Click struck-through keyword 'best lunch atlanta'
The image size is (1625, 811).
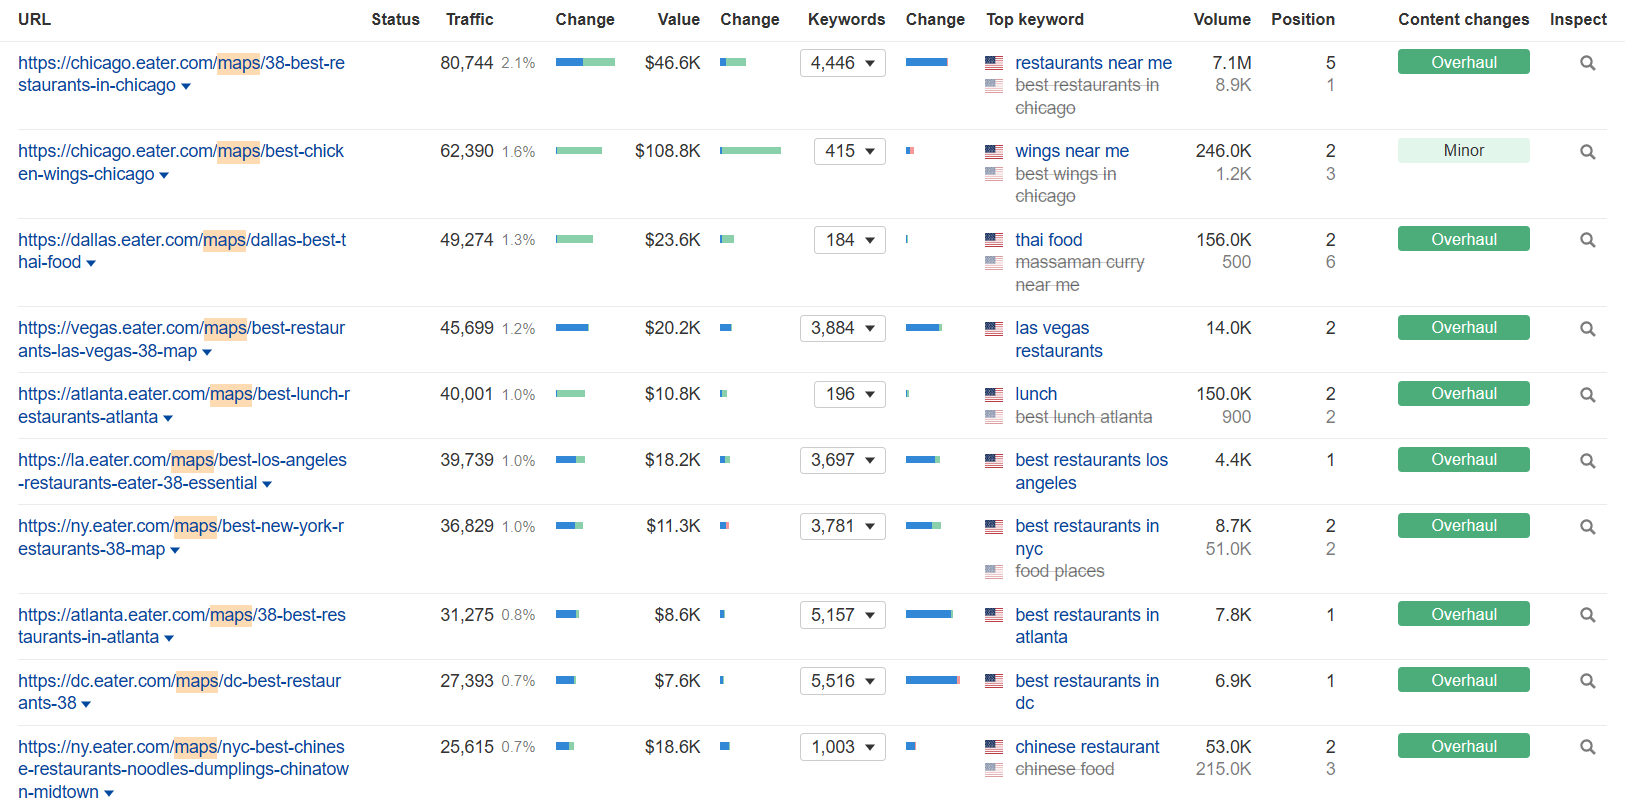[1083, 417]
